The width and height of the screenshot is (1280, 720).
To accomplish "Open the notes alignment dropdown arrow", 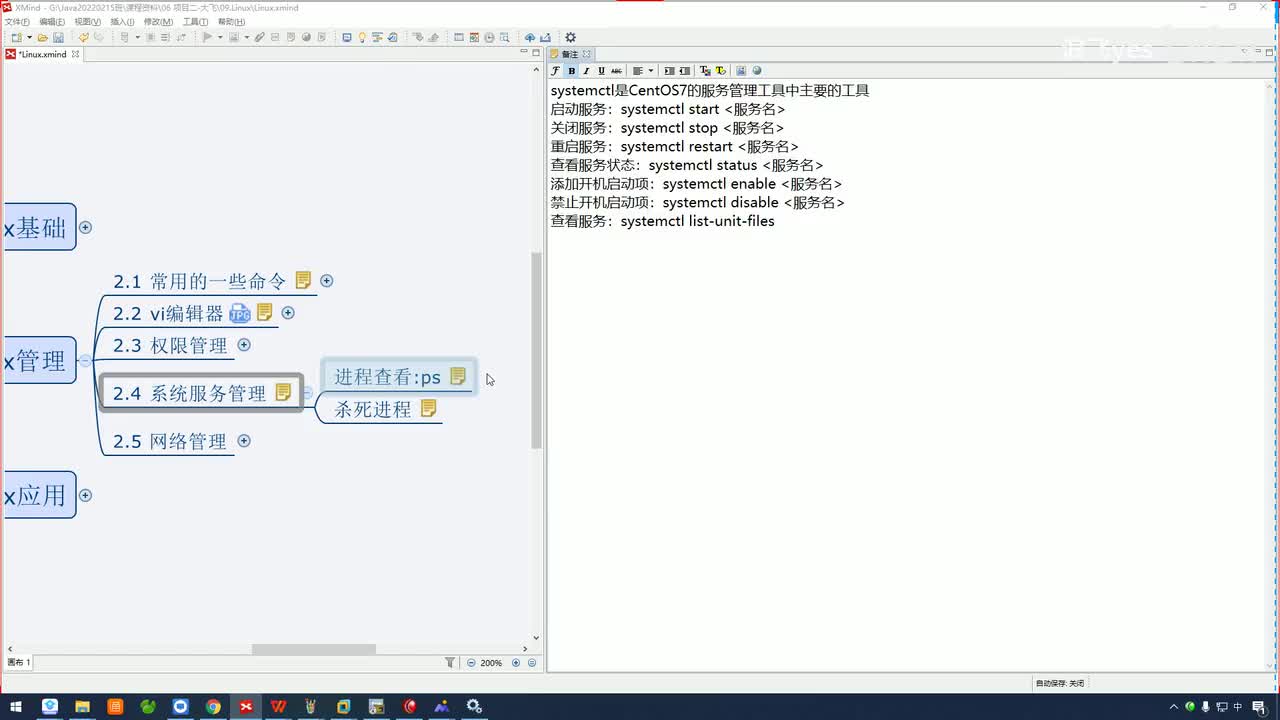I will coord(650,71).
